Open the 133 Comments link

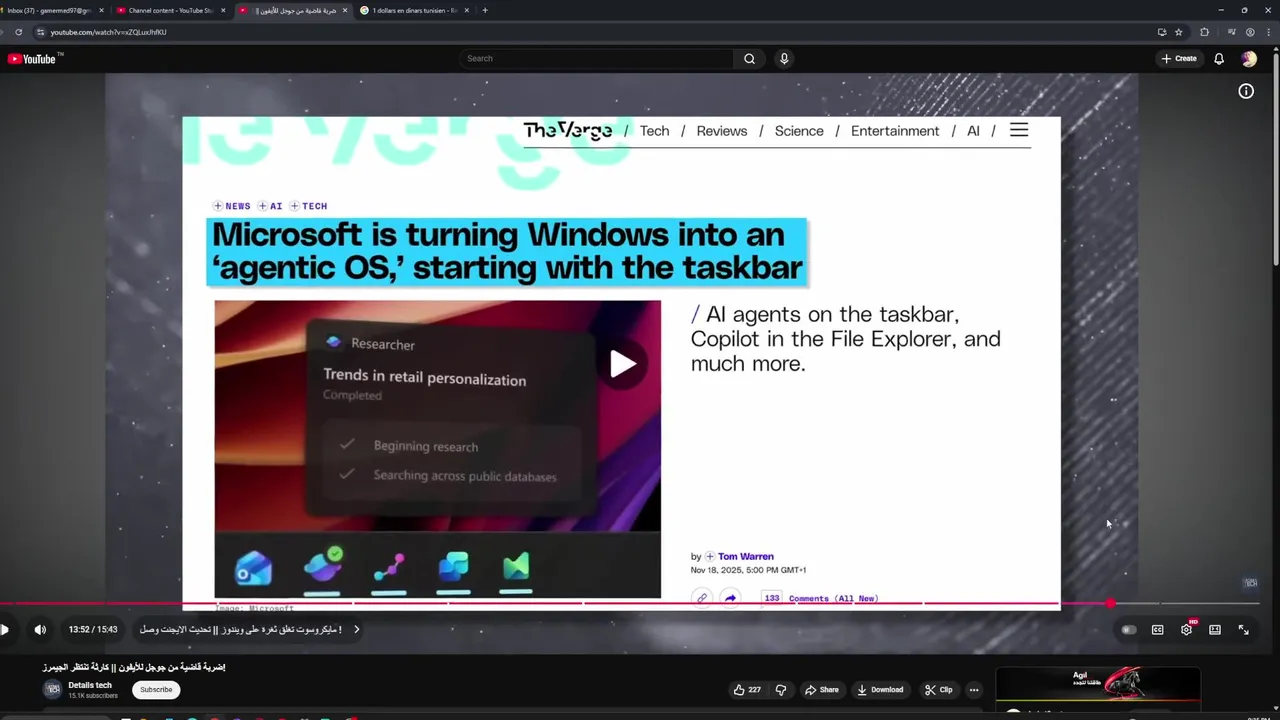tap(821, 598)
